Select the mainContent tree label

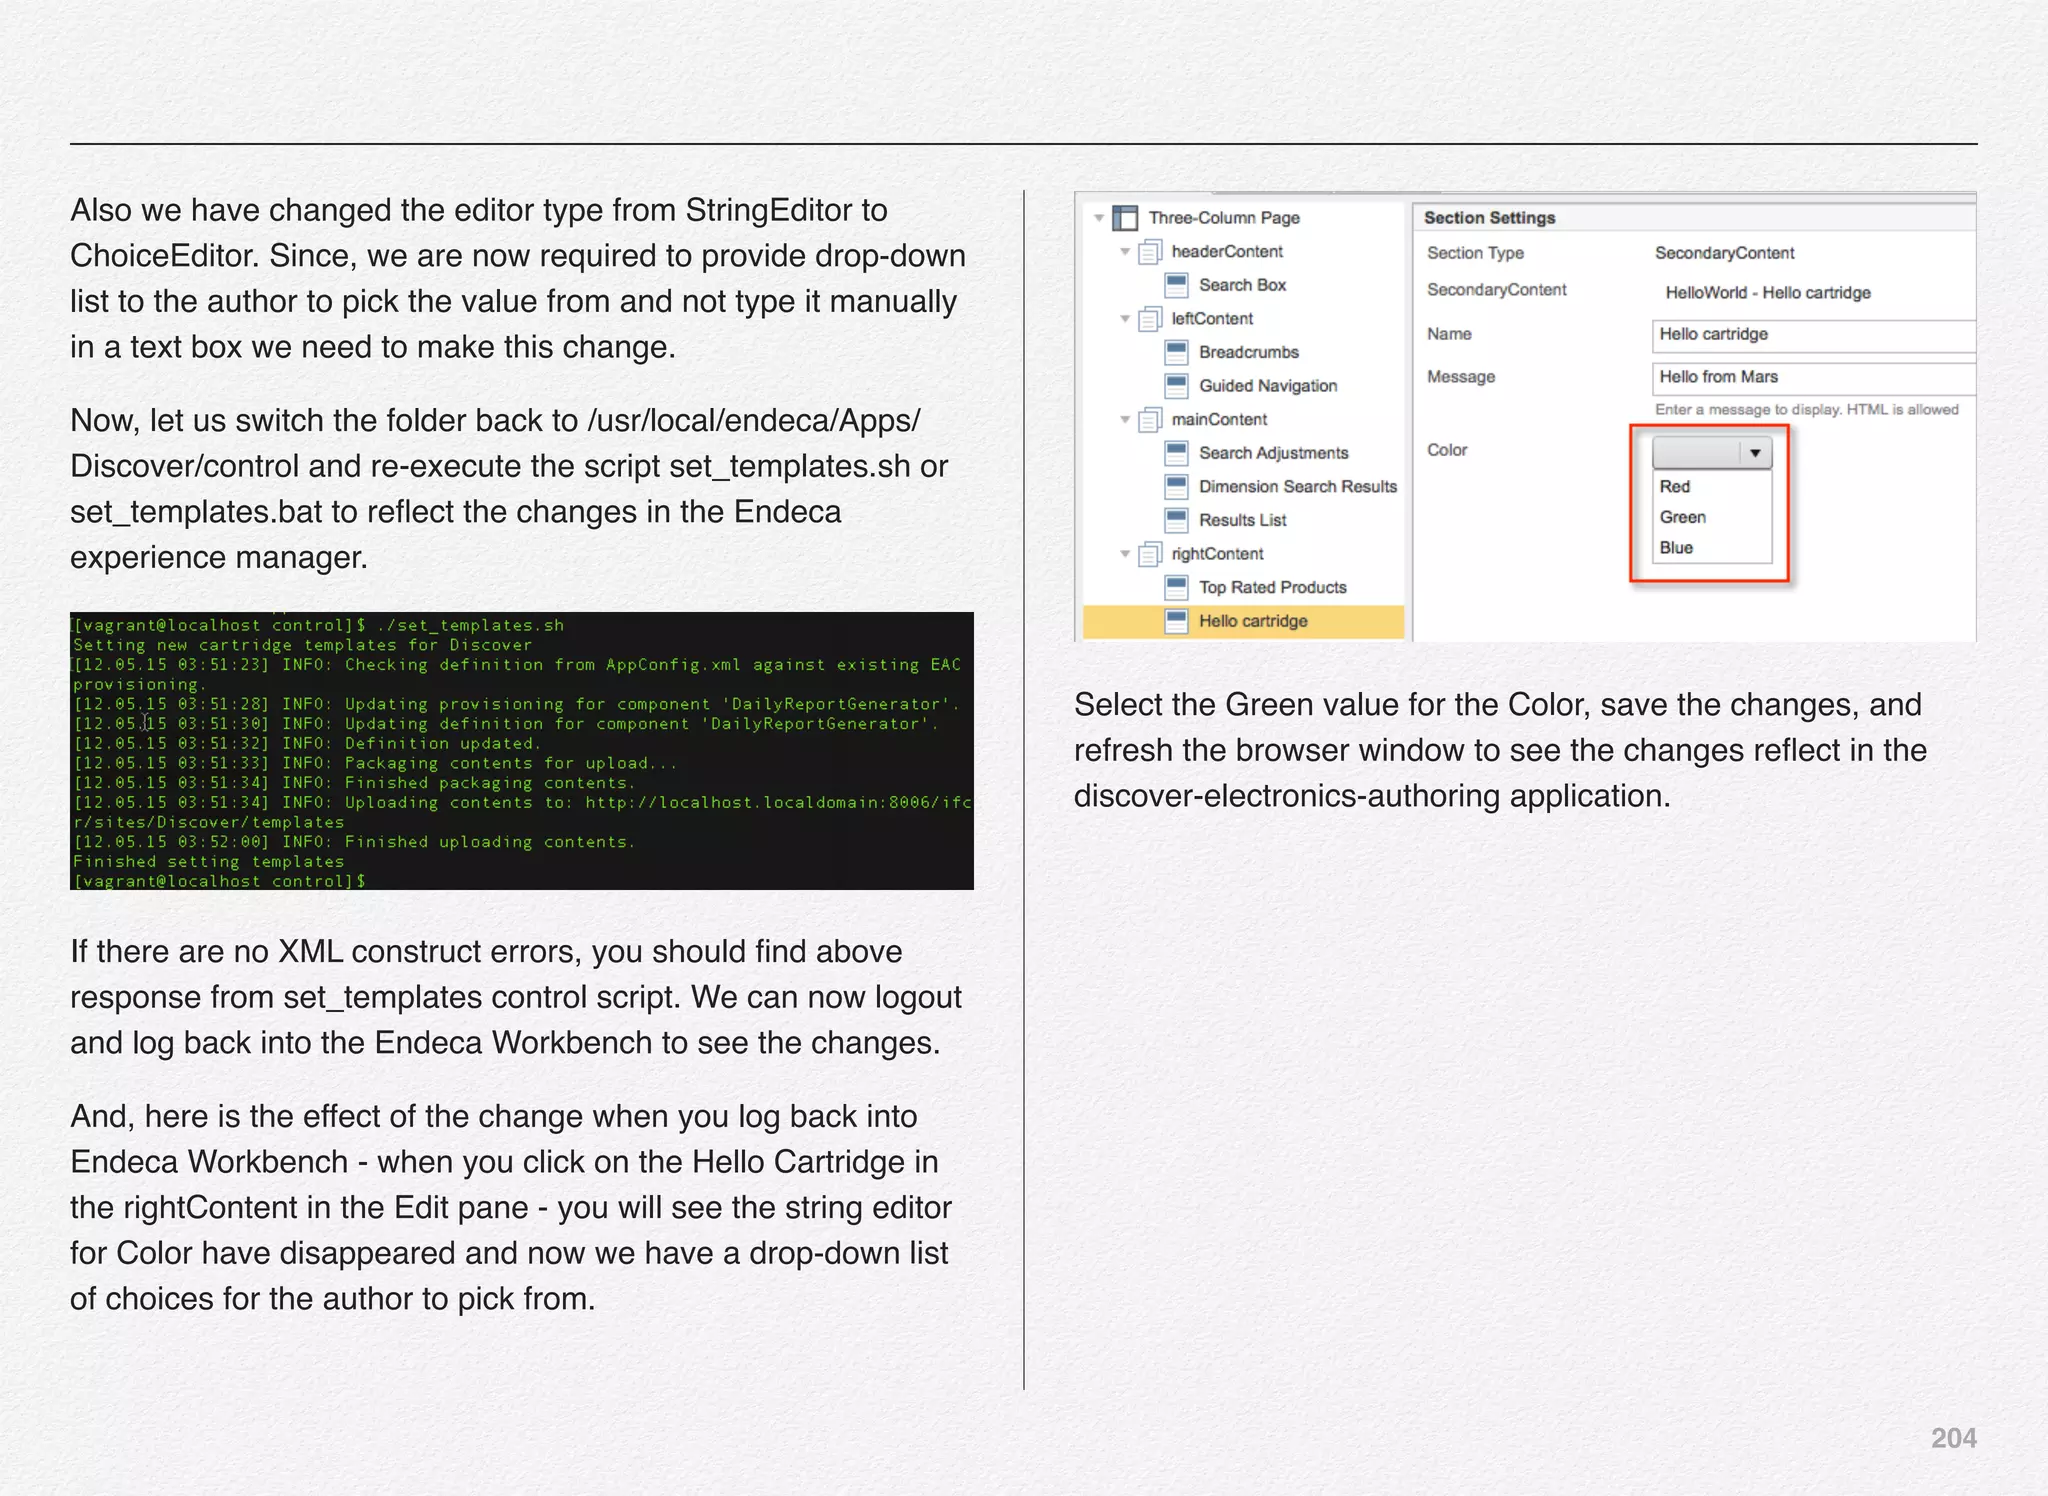coord(1219,420)
